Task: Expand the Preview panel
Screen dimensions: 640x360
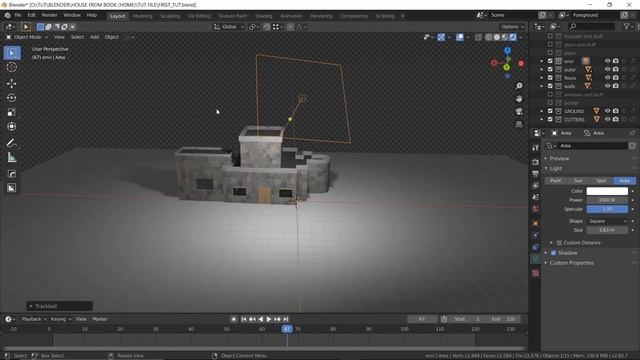Action: coord(559,158)
